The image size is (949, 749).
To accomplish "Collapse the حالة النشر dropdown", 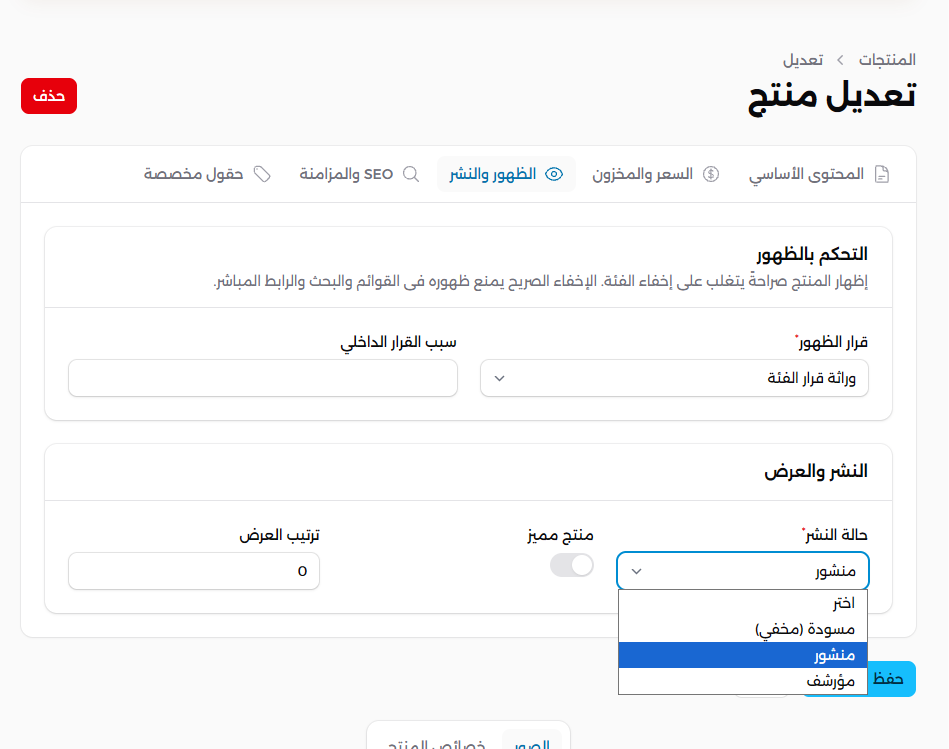I will (743, 571).
